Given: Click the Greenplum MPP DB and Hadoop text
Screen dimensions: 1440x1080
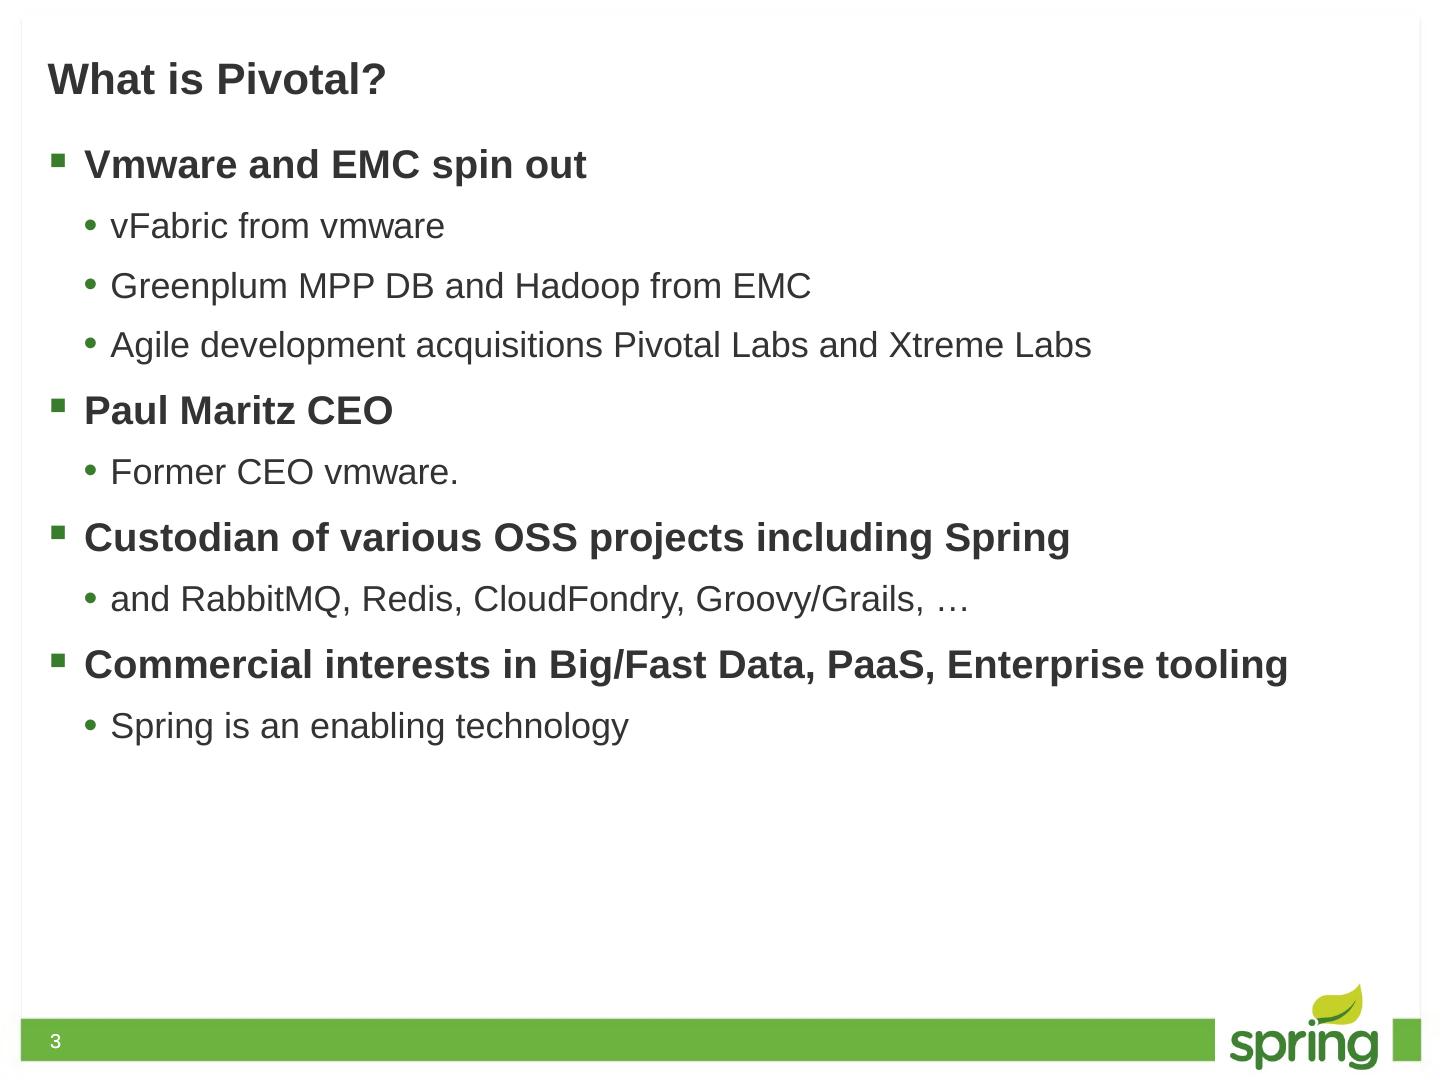Looking at the screenshot, I should tap(460, 286).
